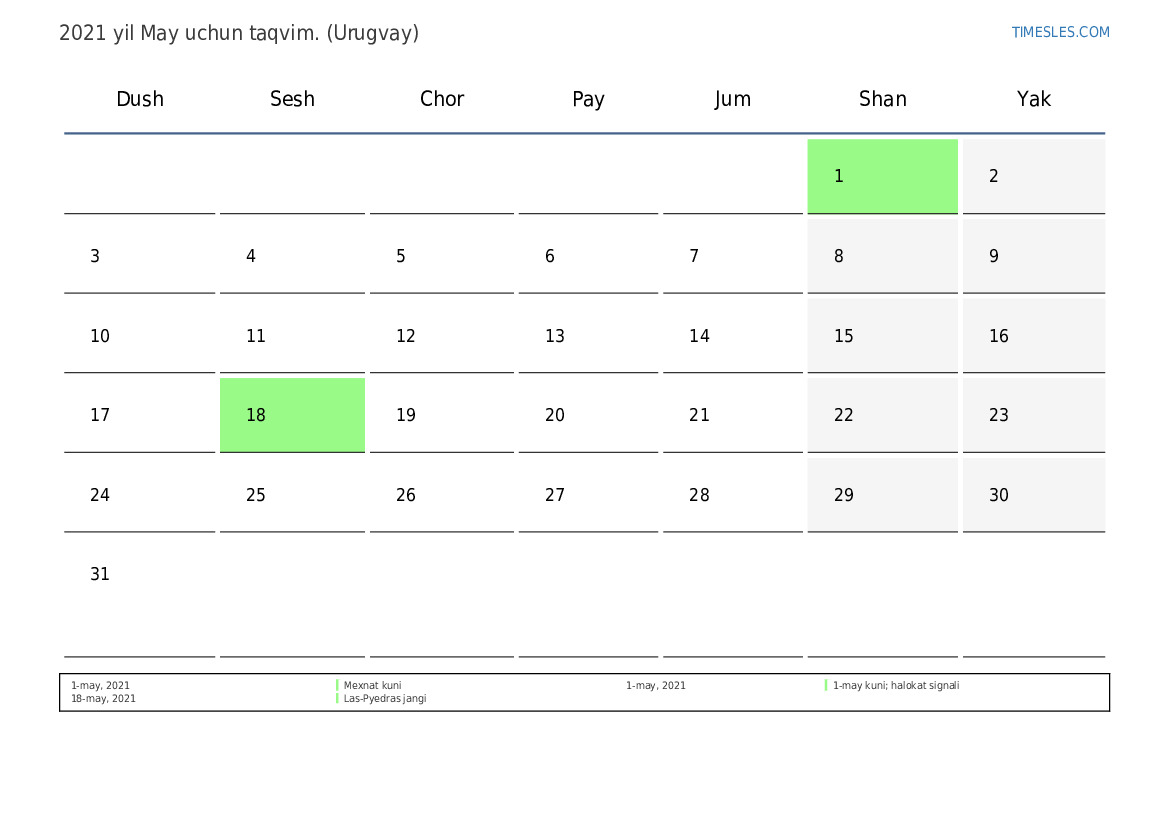Image resolution: width=1169 pixels, height=827 pixels.
Task: Select day 14 in the calendar
Action: click(x=732, y=336)
